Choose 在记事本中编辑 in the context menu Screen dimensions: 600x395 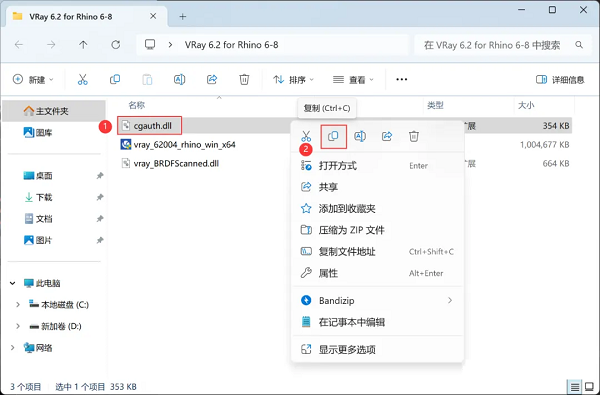pyautogui.click(x=378, y=322)
